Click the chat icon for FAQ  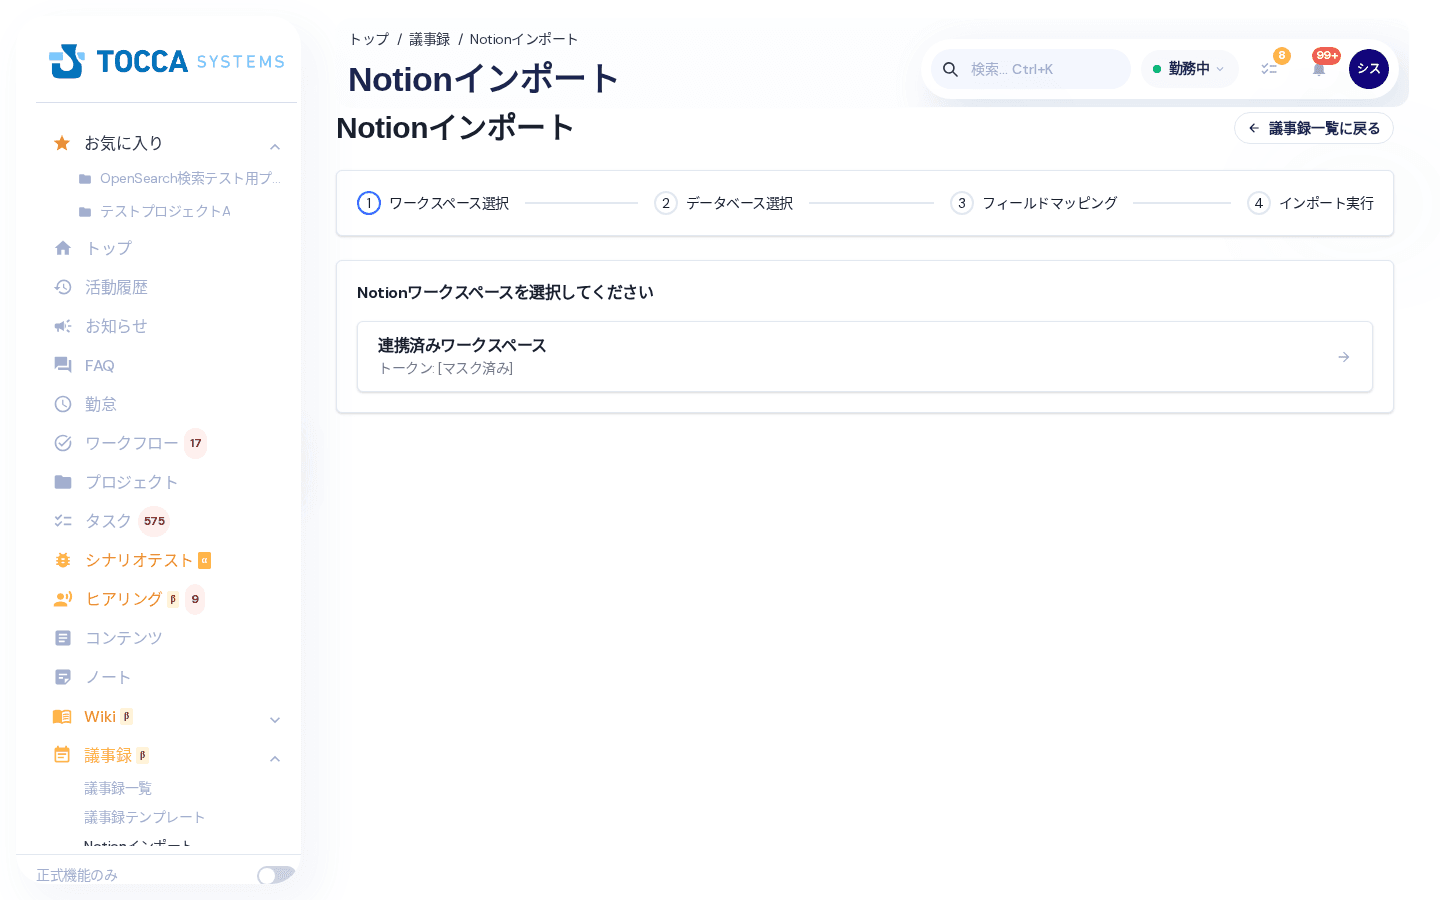[63, 365]
